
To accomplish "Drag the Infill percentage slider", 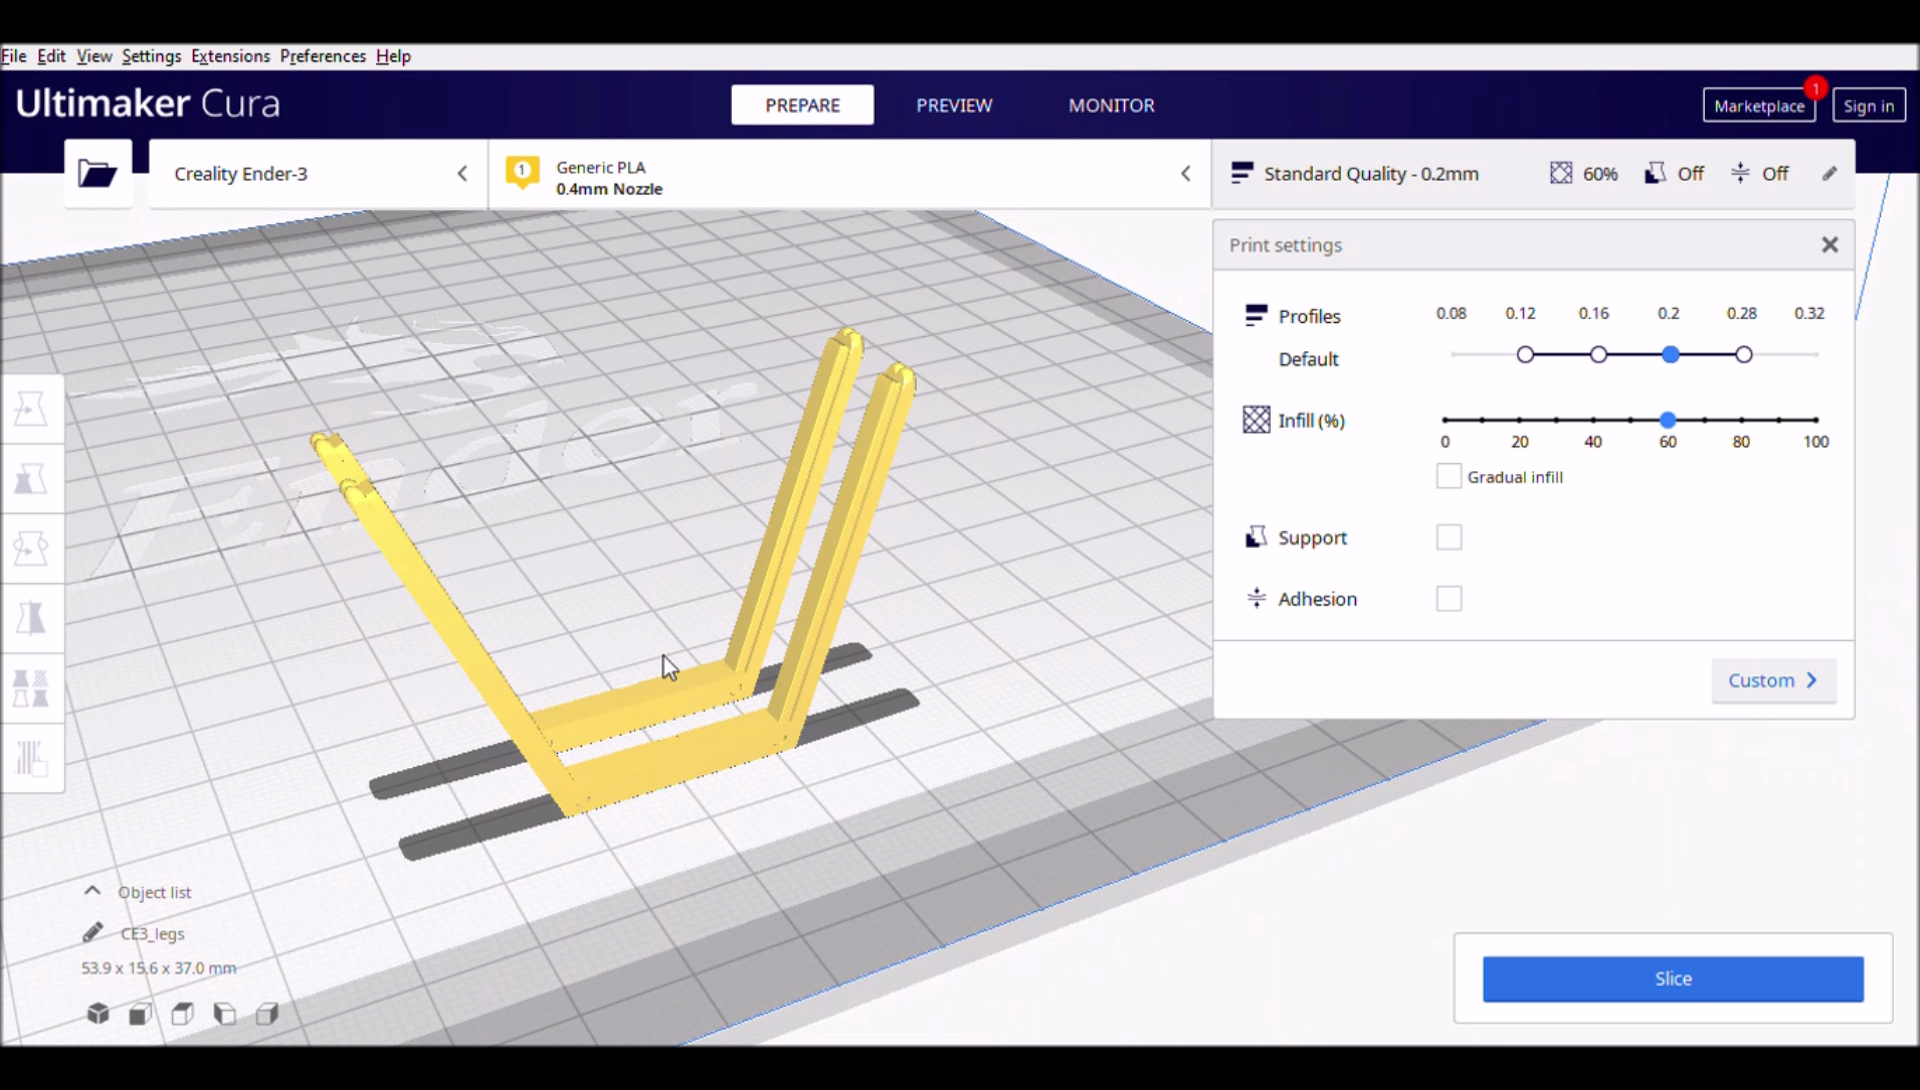I will pos(1667,419).
